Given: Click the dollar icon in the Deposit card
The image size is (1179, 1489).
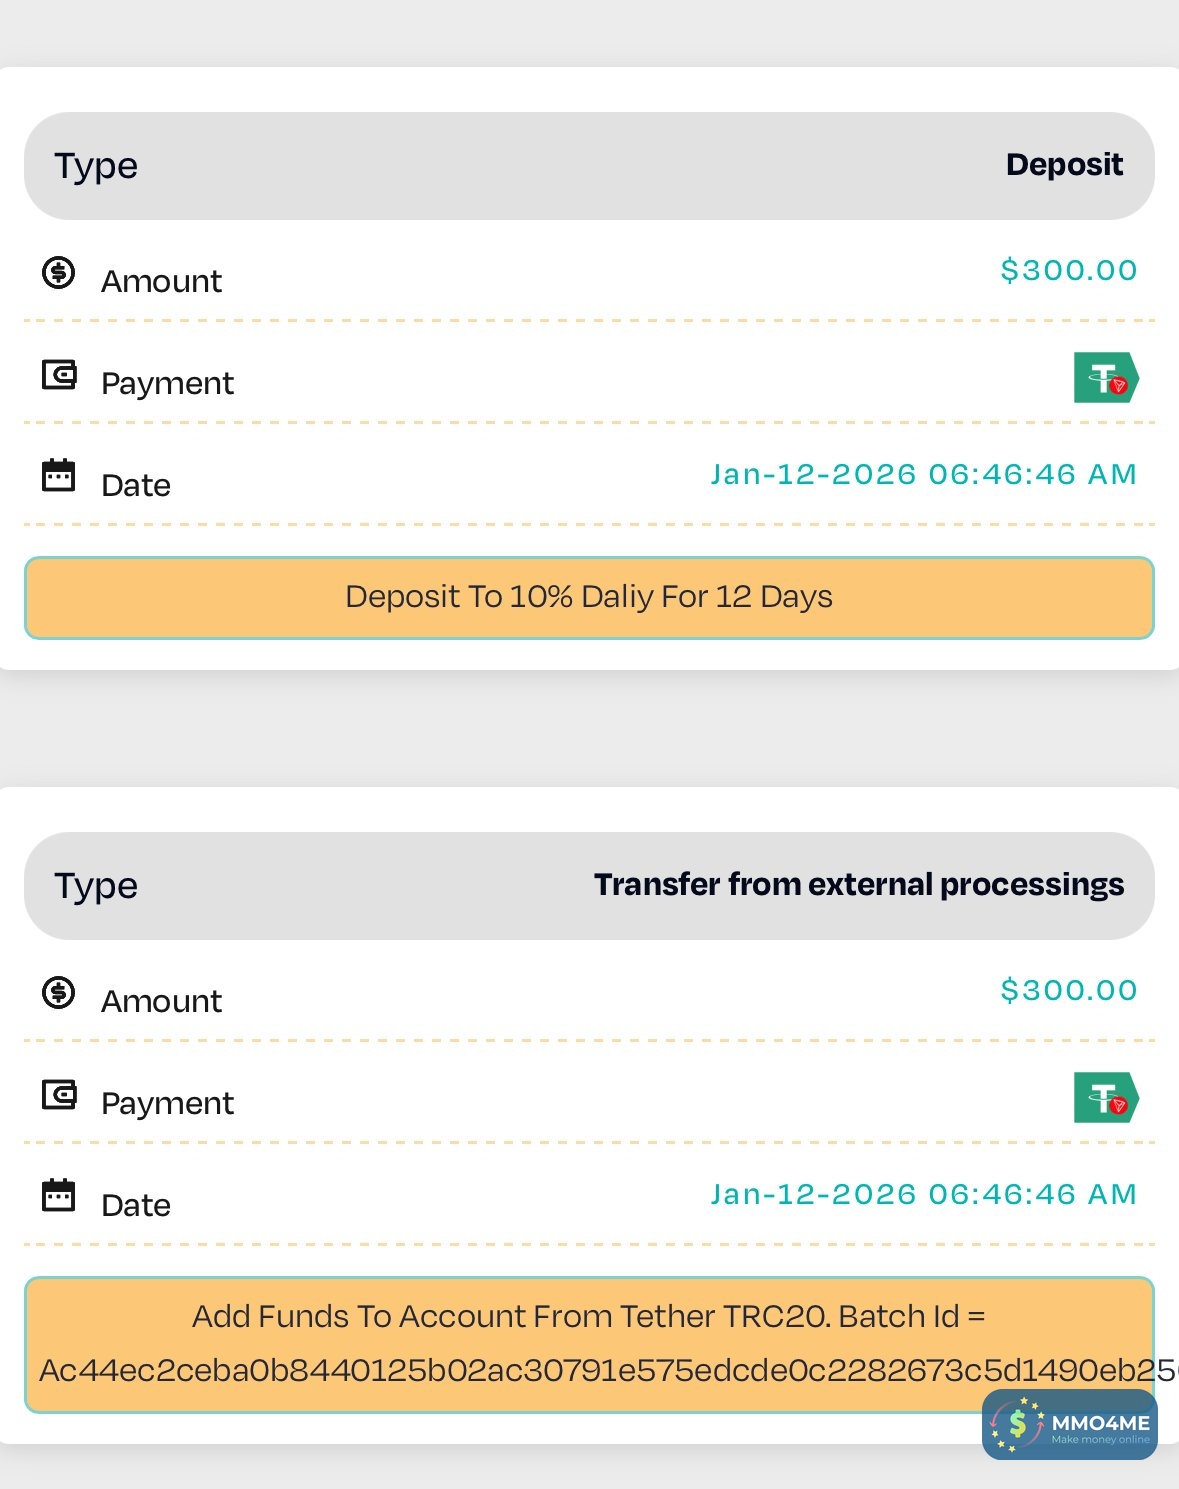Looking at the screenshot, I should 59,272.
